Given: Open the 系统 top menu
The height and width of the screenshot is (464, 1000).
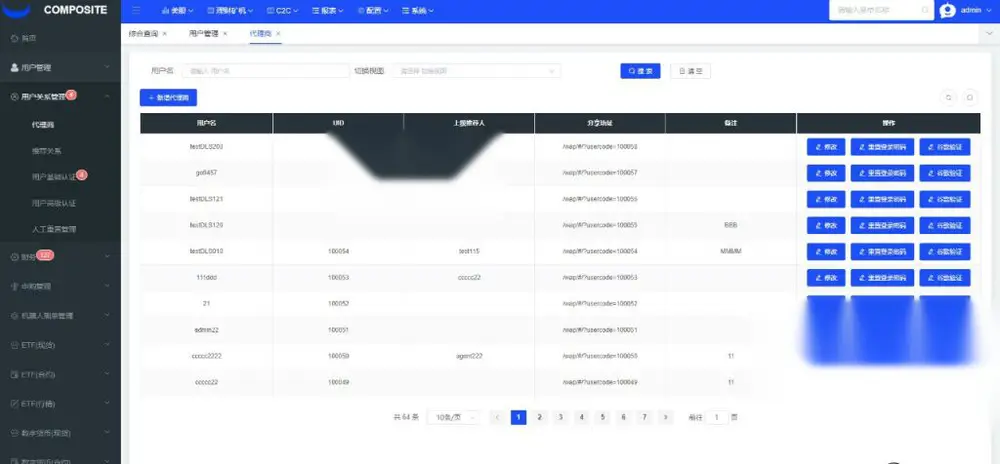Looking at the screenshot, I should click(x=418, y=10).
